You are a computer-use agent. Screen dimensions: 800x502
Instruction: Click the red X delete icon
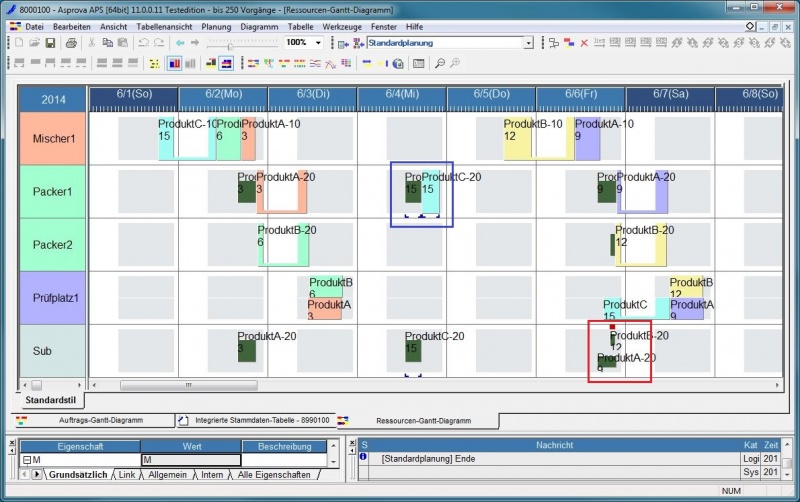tap(584, 43)
